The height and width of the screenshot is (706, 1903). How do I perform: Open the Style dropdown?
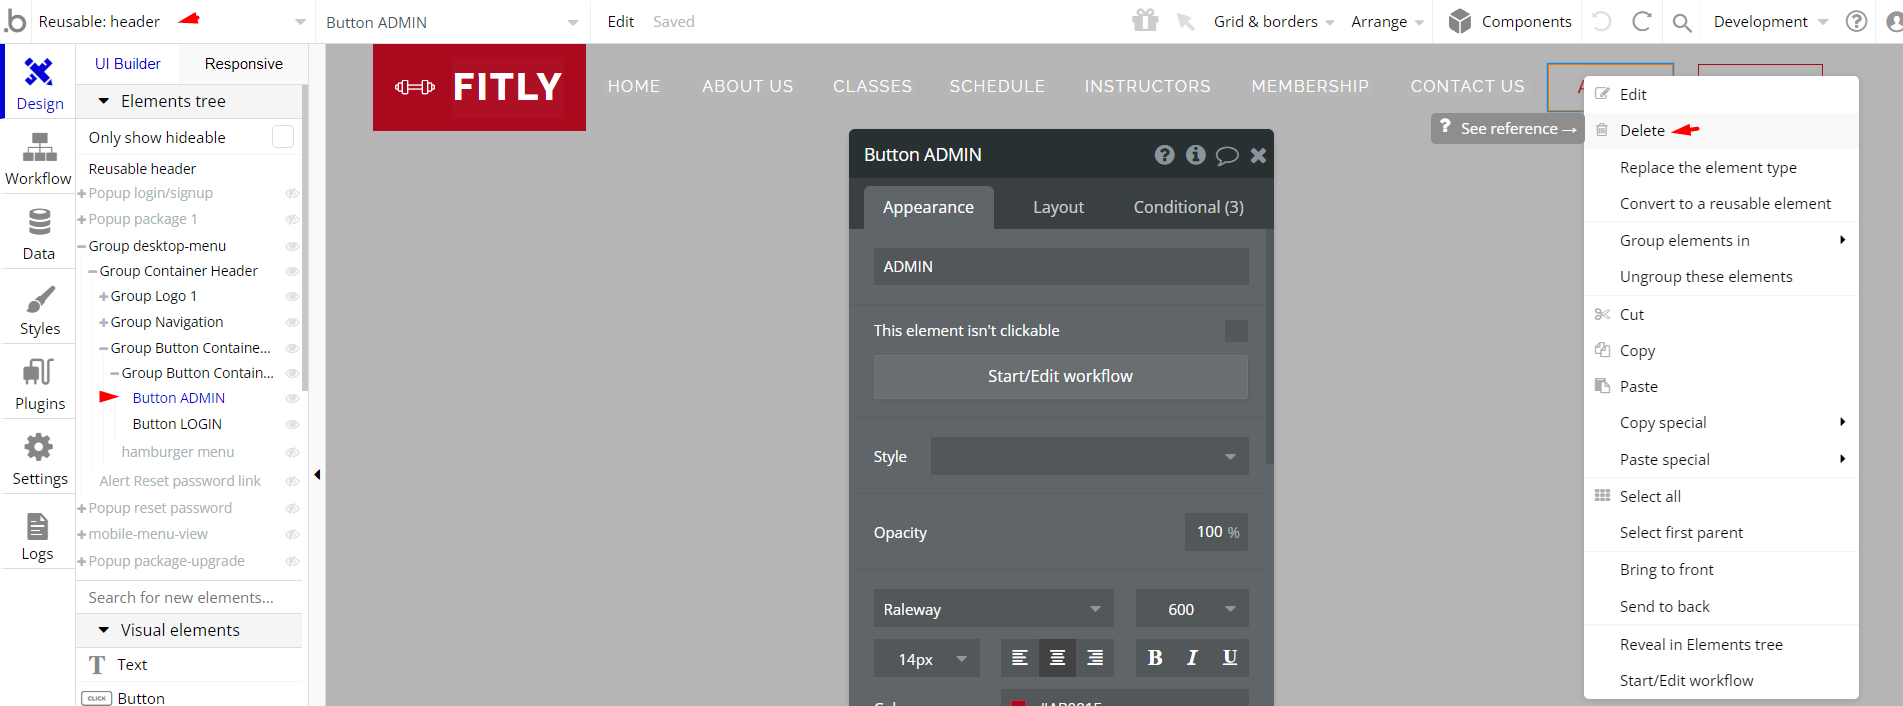click(x=1090, y=456)
